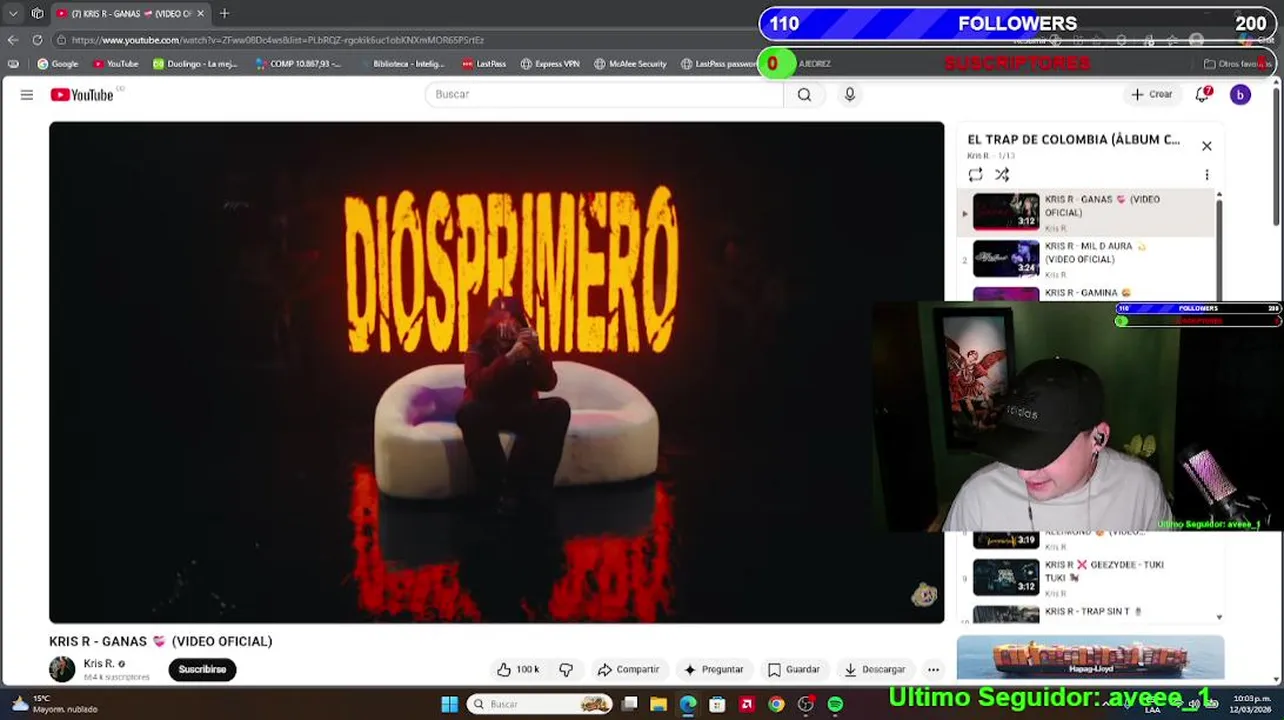Play KRIS R - MIL D AURA from playlist
1284x720 pixels.
[1087, 258]
